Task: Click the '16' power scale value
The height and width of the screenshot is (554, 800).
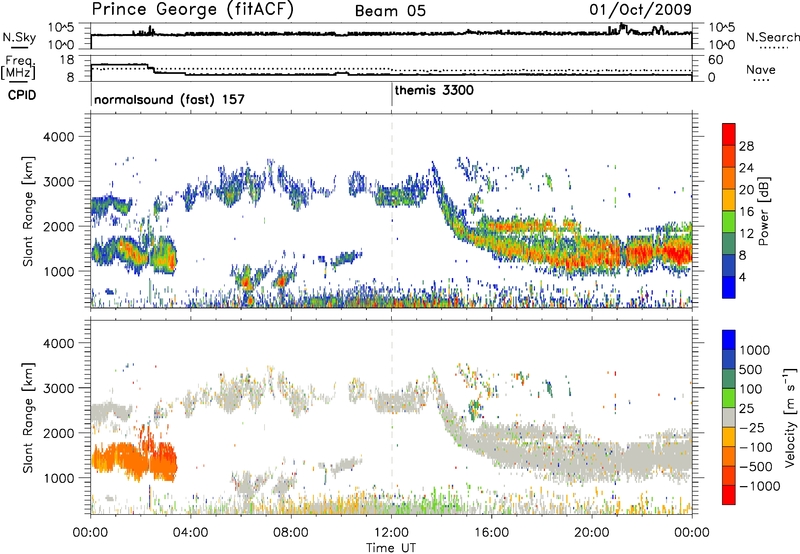Action: [x=746, y=212]
